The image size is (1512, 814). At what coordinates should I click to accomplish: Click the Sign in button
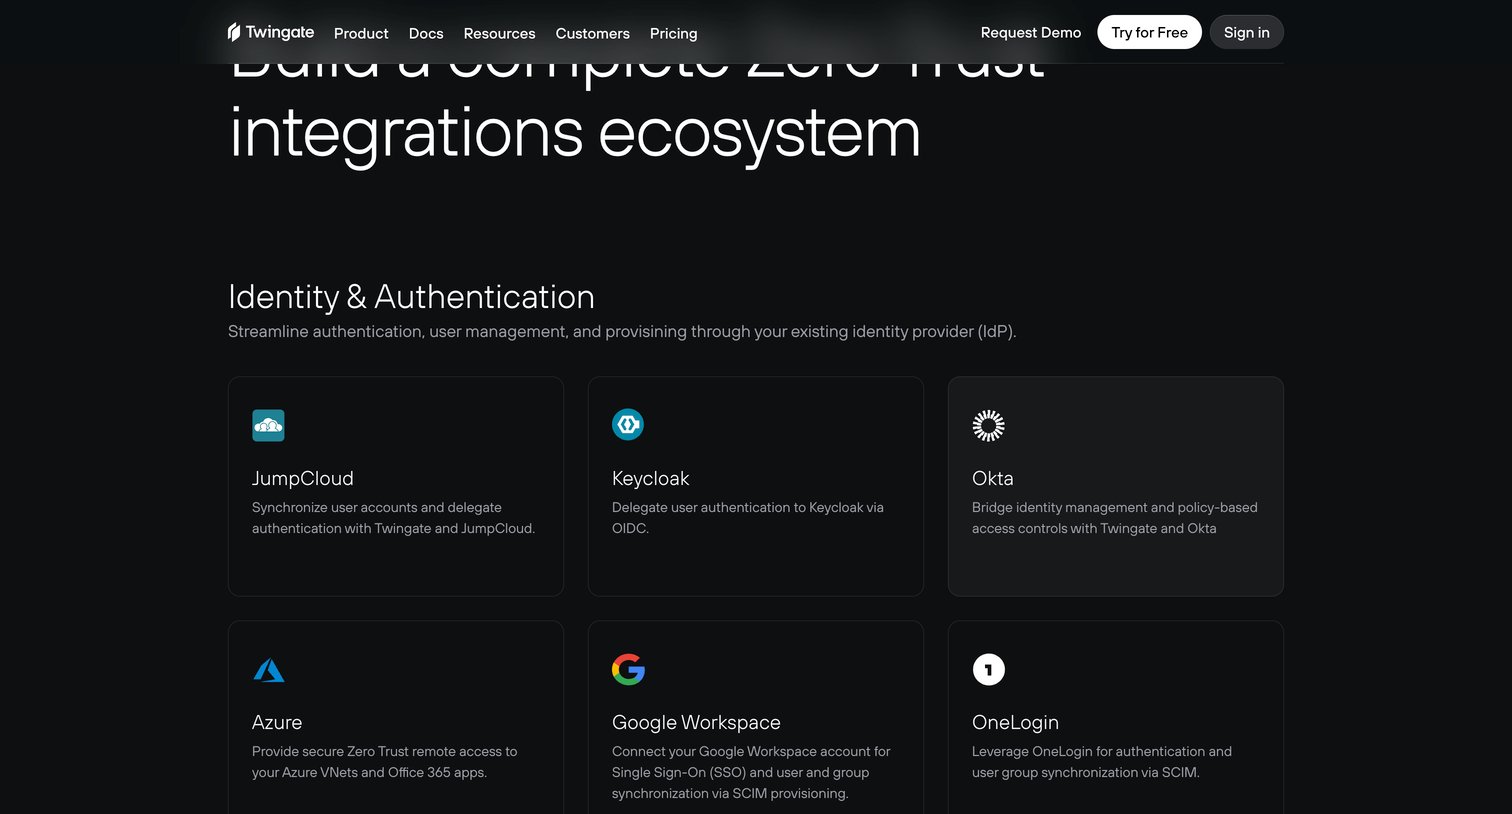1246,32
